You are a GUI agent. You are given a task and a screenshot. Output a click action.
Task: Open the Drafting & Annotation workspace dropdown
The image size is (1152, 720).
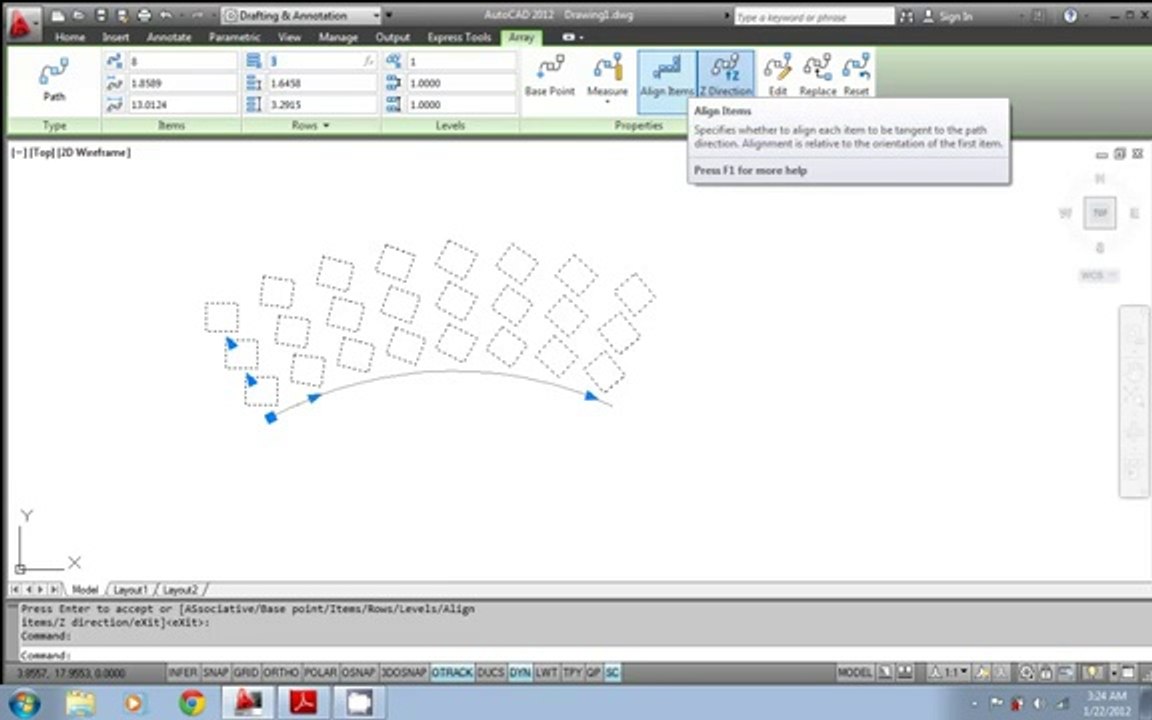pyautogui.click(x=302, y=15)
